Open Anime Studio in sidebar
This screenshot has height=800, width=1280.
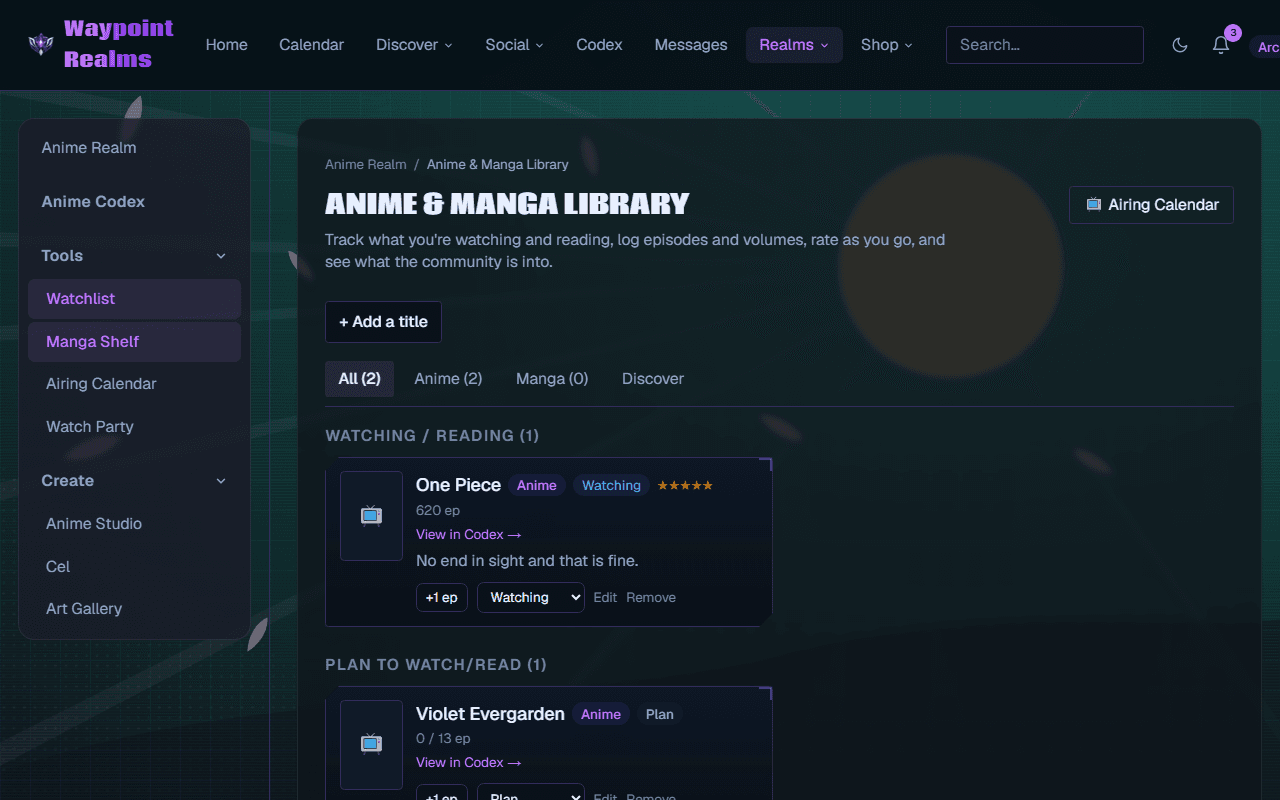pos(134,524)
